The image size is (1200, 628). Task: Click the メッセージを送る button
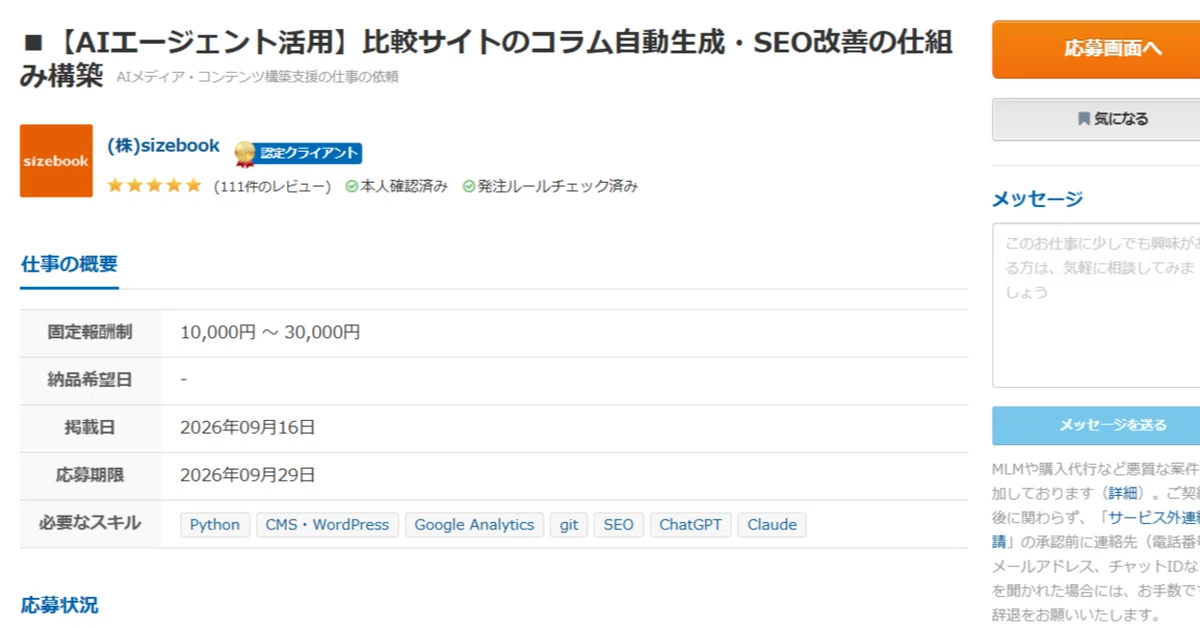[1096, 425]
